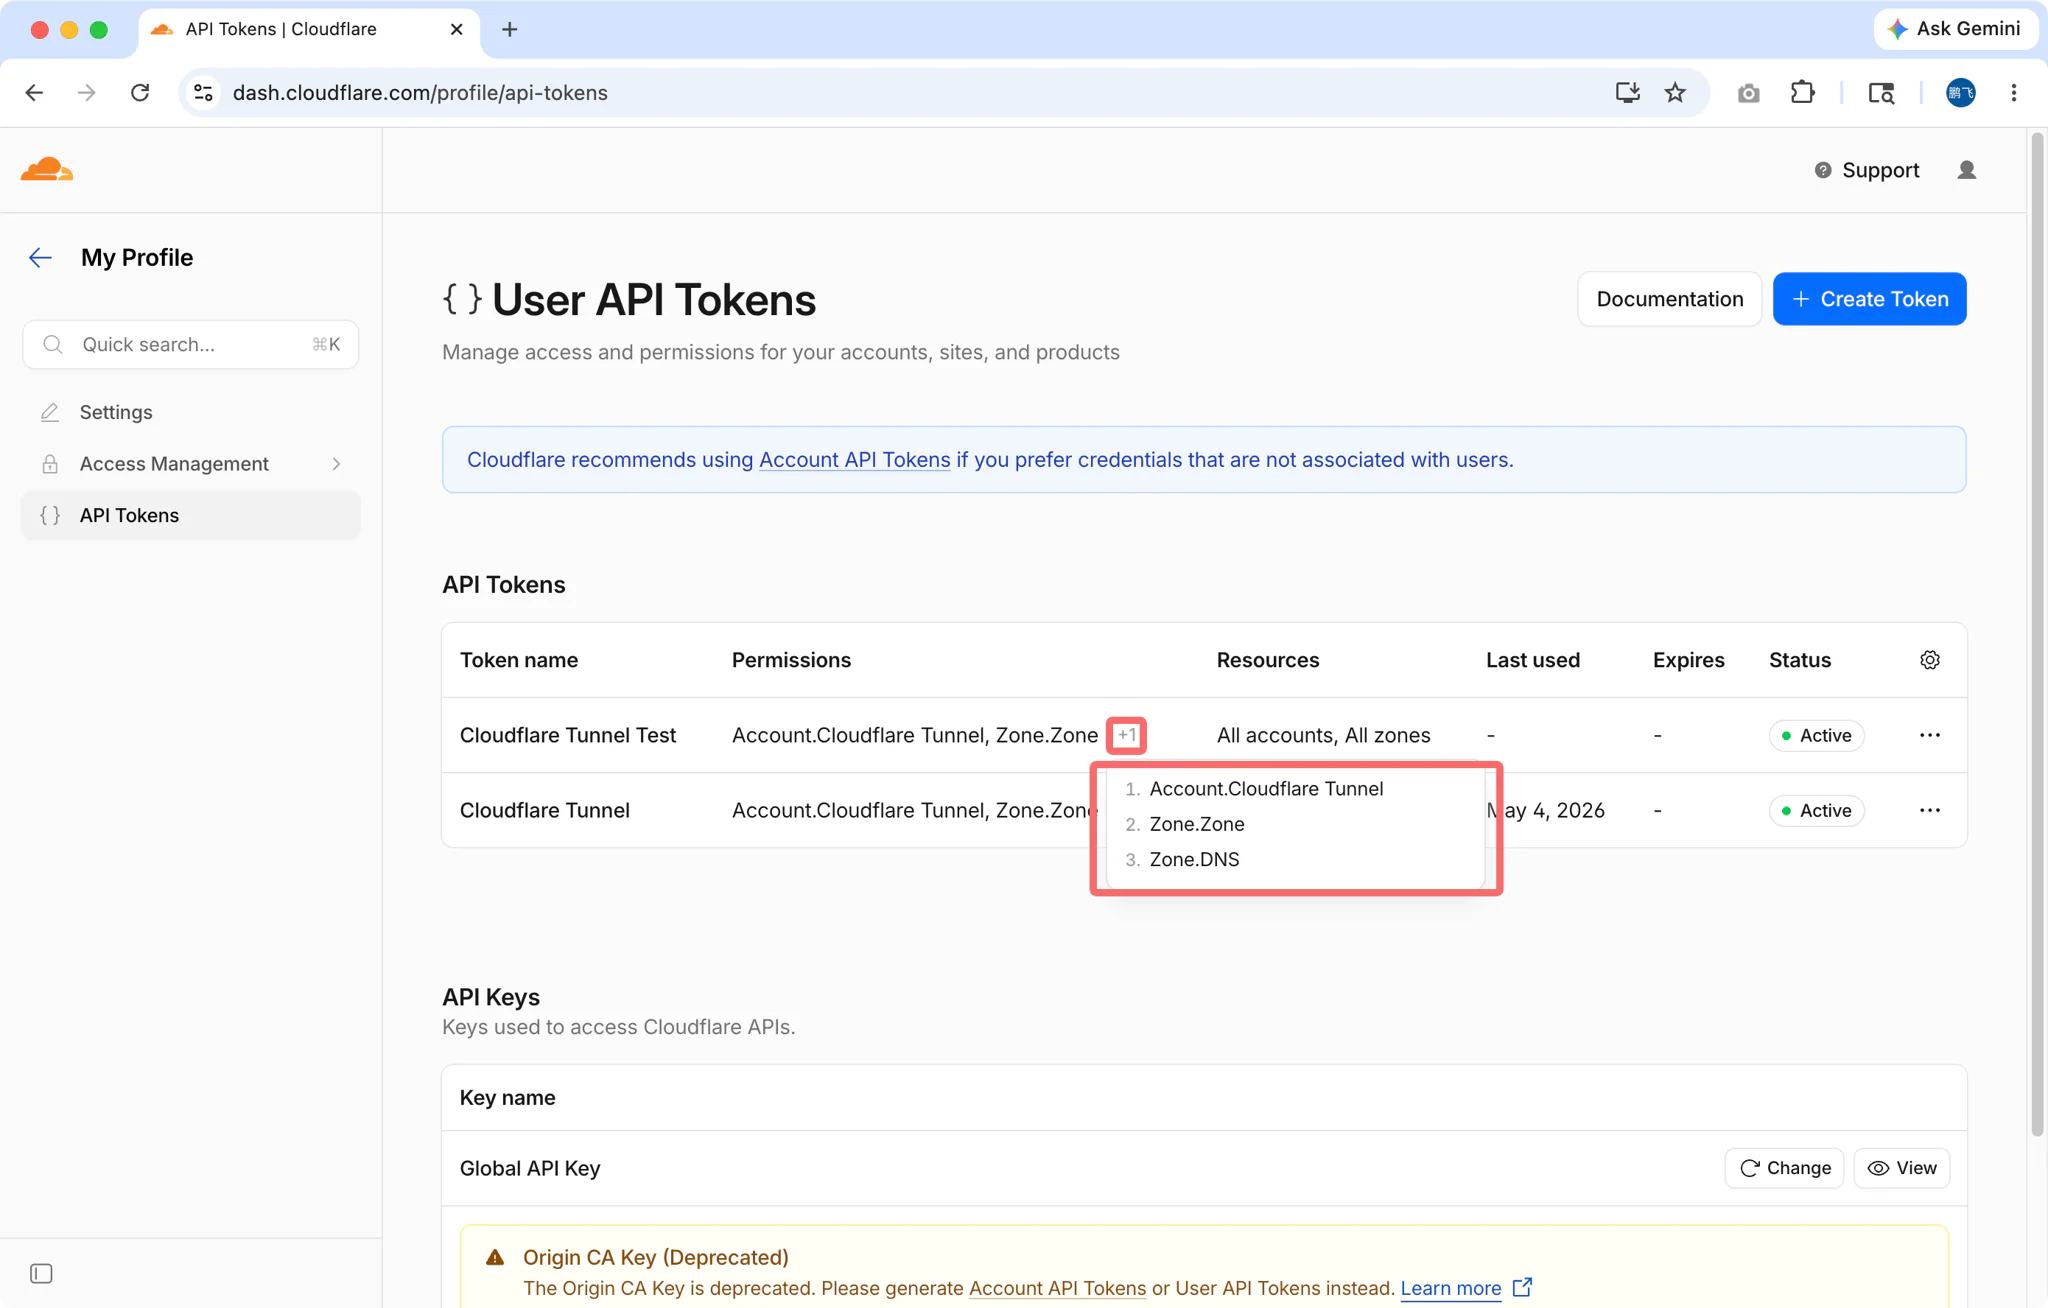Expand Access Management submenu chevron
The height and width of the screenshot is (1308, 2048).
(336, 464)
